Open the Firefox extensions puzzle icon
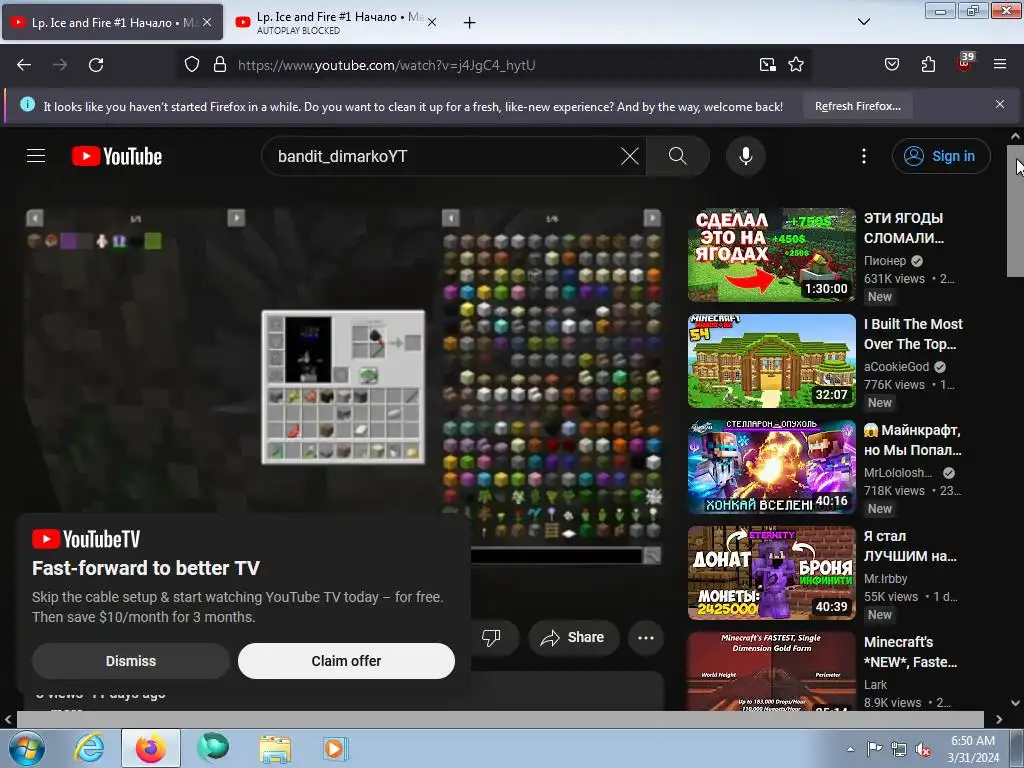The height and width of the screenshot is (768, 1024). point(928,65)
